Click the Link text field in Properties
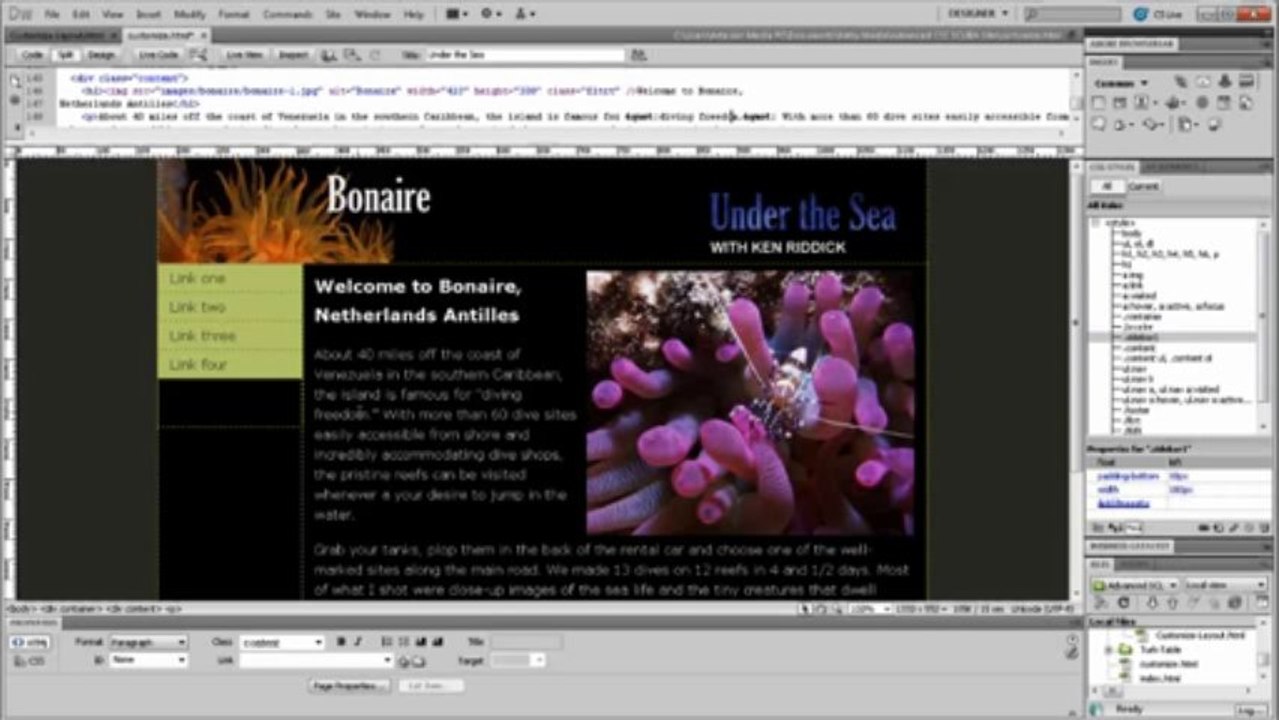 [x=316, y=660]
